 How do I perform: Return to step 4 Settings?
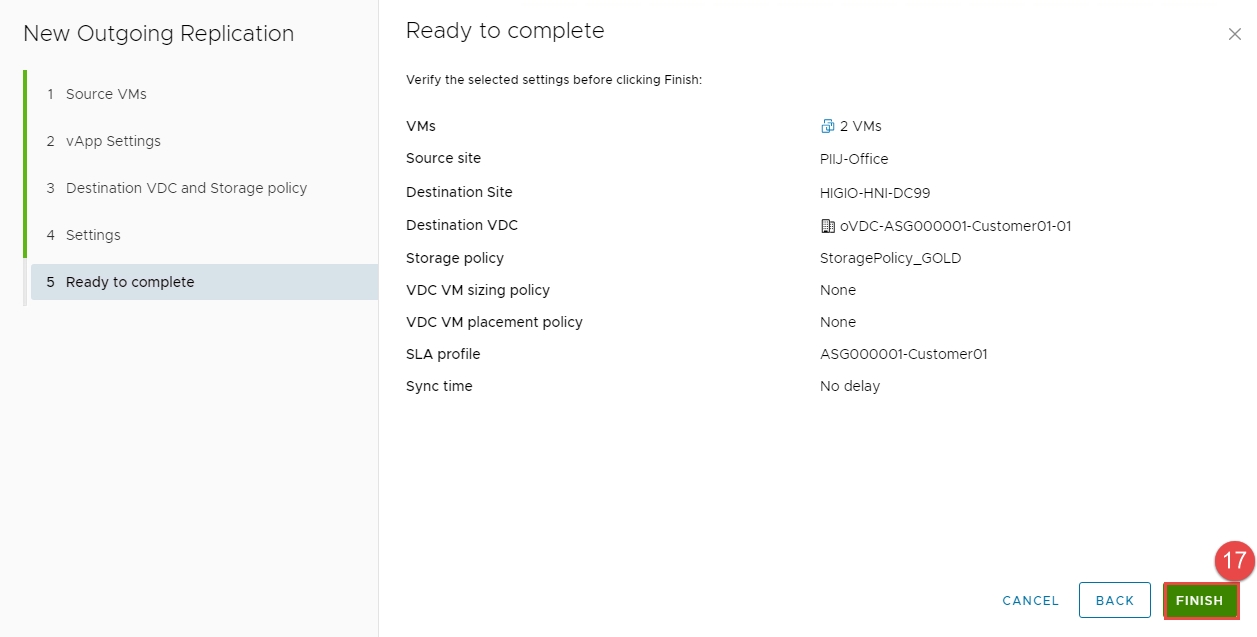point(92,235)
